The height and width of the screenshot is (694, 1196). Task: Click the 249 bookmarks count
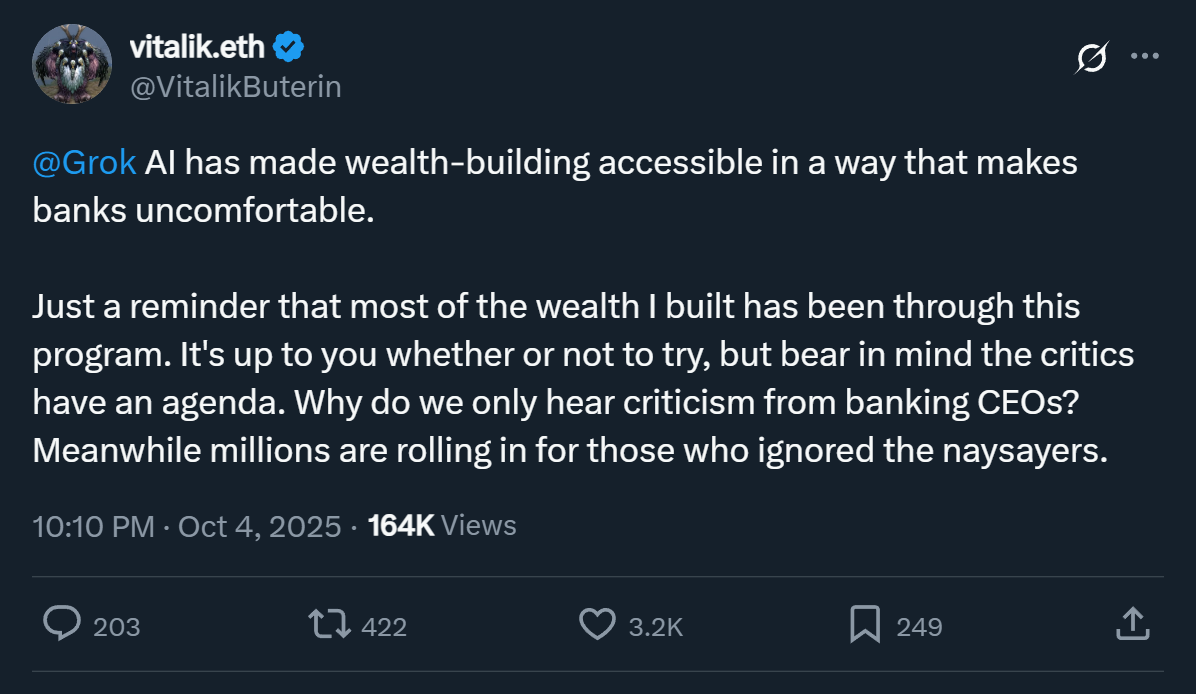click(x=919, y=627)
